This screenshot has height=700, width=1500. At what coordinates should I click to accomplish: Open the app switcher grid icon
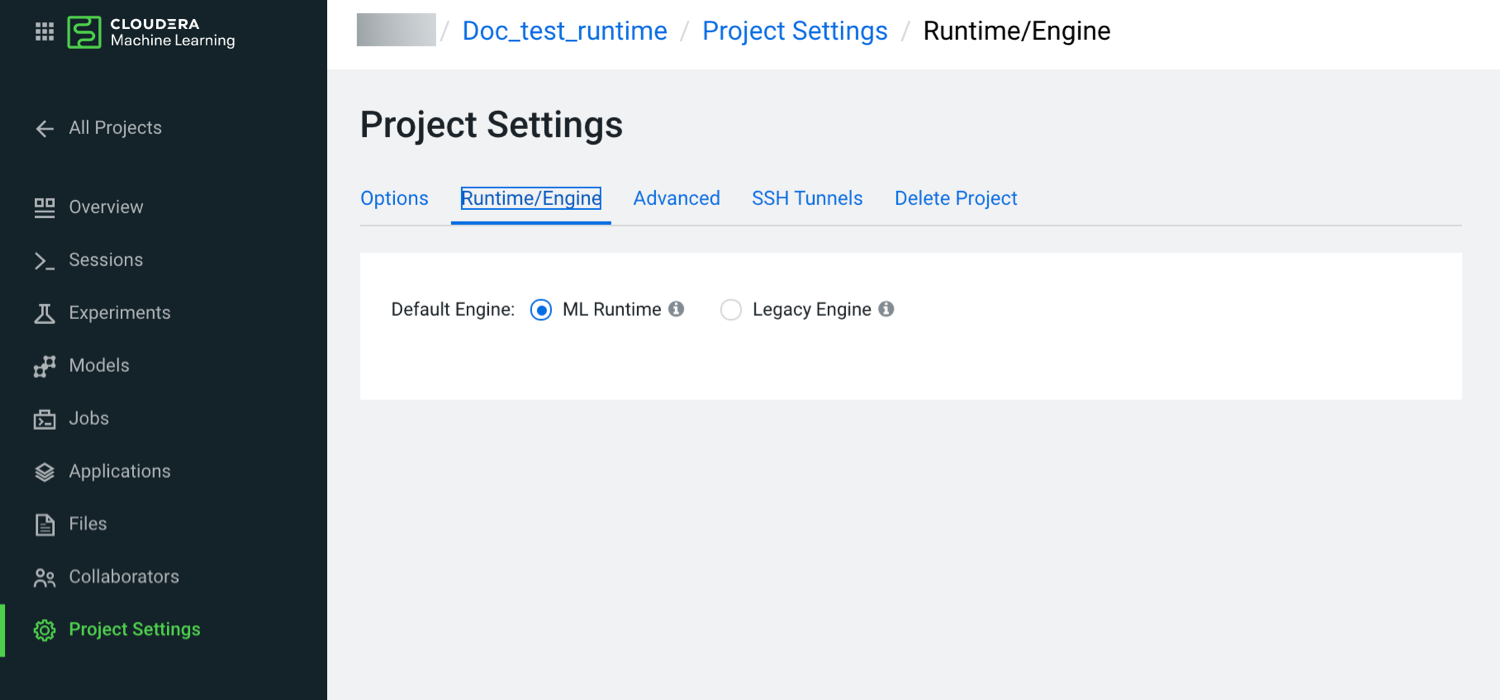[45, 32]
